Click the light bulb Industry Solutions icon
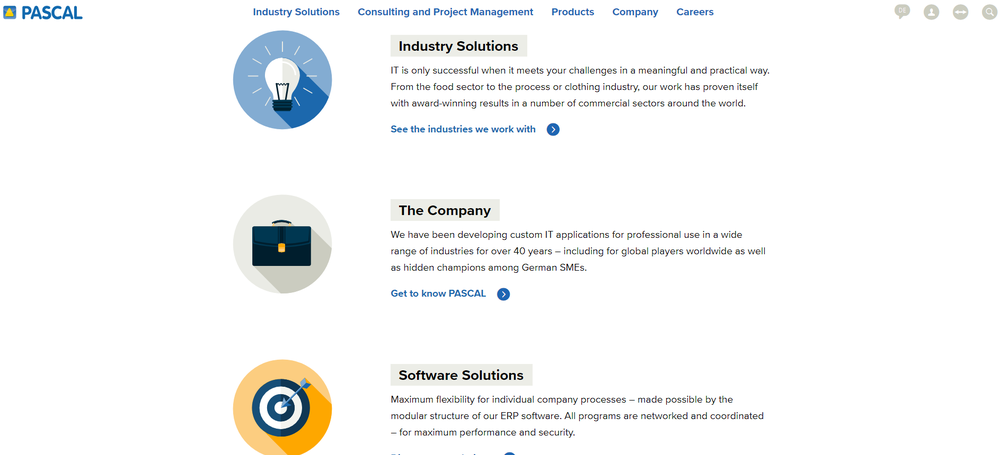1000x455 pixels. tap(283, 80)
